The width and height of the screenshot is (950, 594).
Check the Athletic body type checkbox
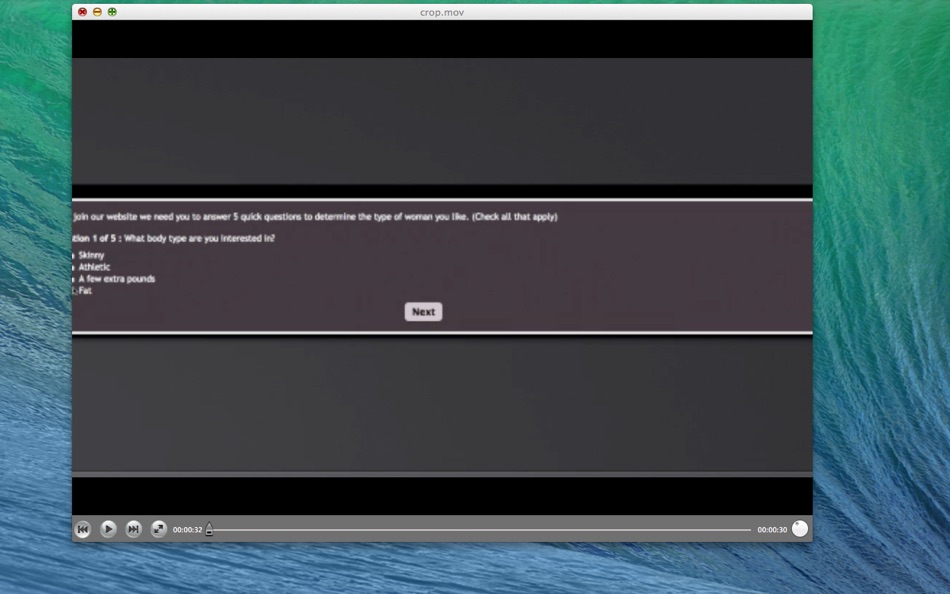pos(72,267)
